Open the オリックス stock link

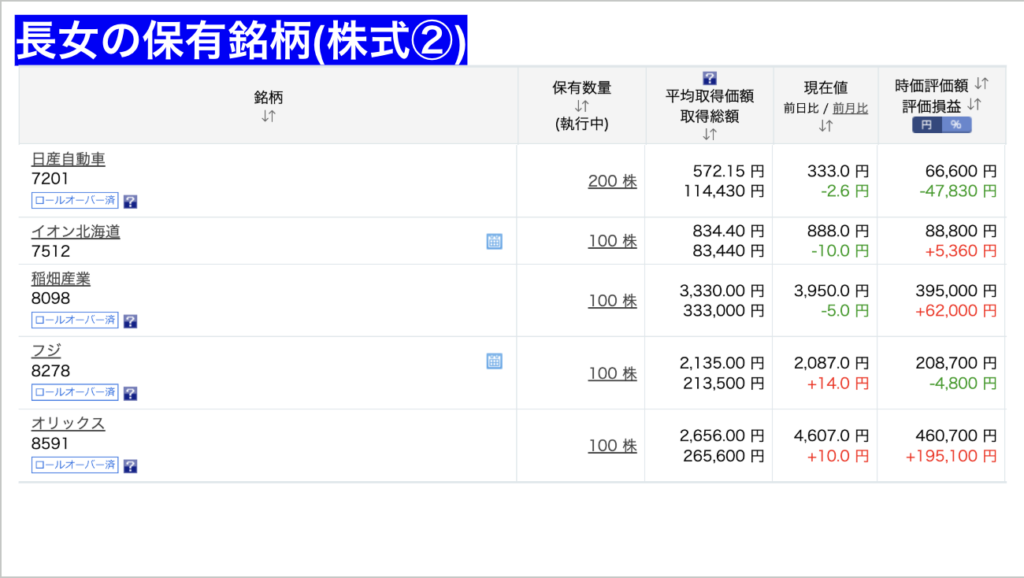pos(68,423)
